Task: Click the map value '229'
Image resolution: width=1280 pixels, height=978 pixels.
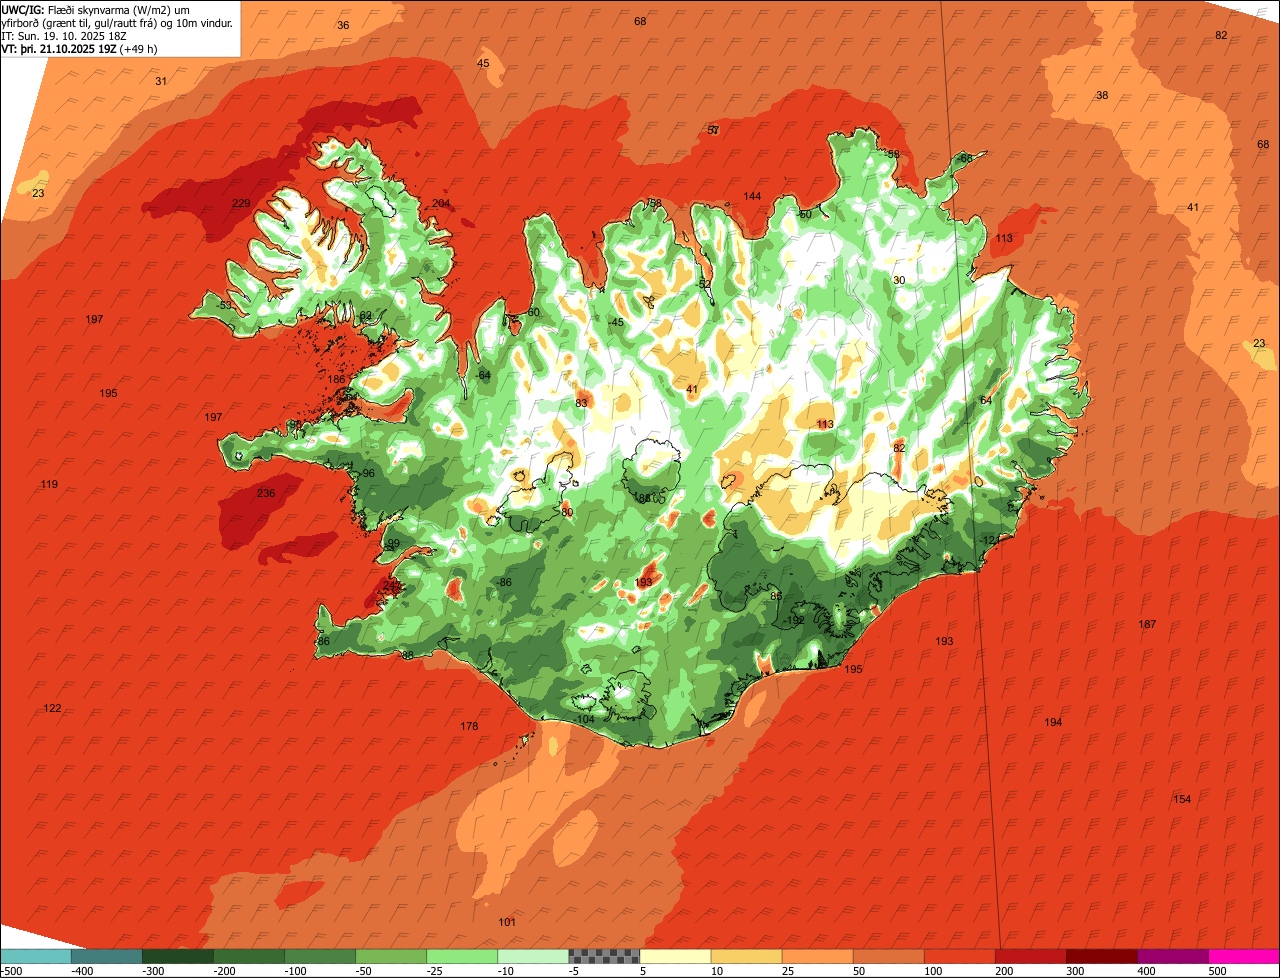Action: pos(241,203)
